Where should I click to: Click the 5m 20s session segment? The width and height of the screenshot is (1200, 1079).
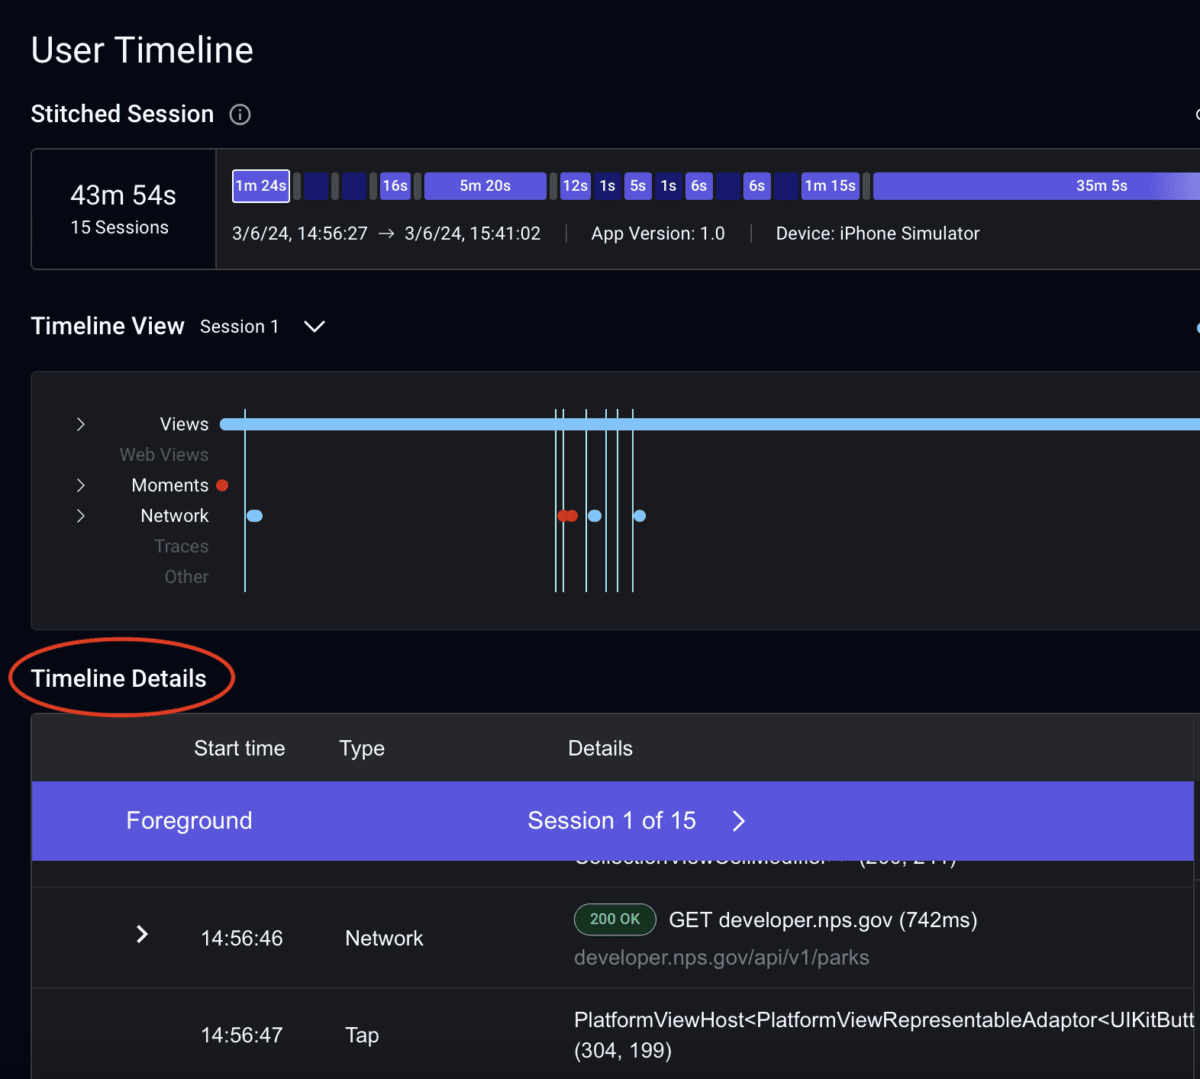pyautogui.click(x=485, y=185)
